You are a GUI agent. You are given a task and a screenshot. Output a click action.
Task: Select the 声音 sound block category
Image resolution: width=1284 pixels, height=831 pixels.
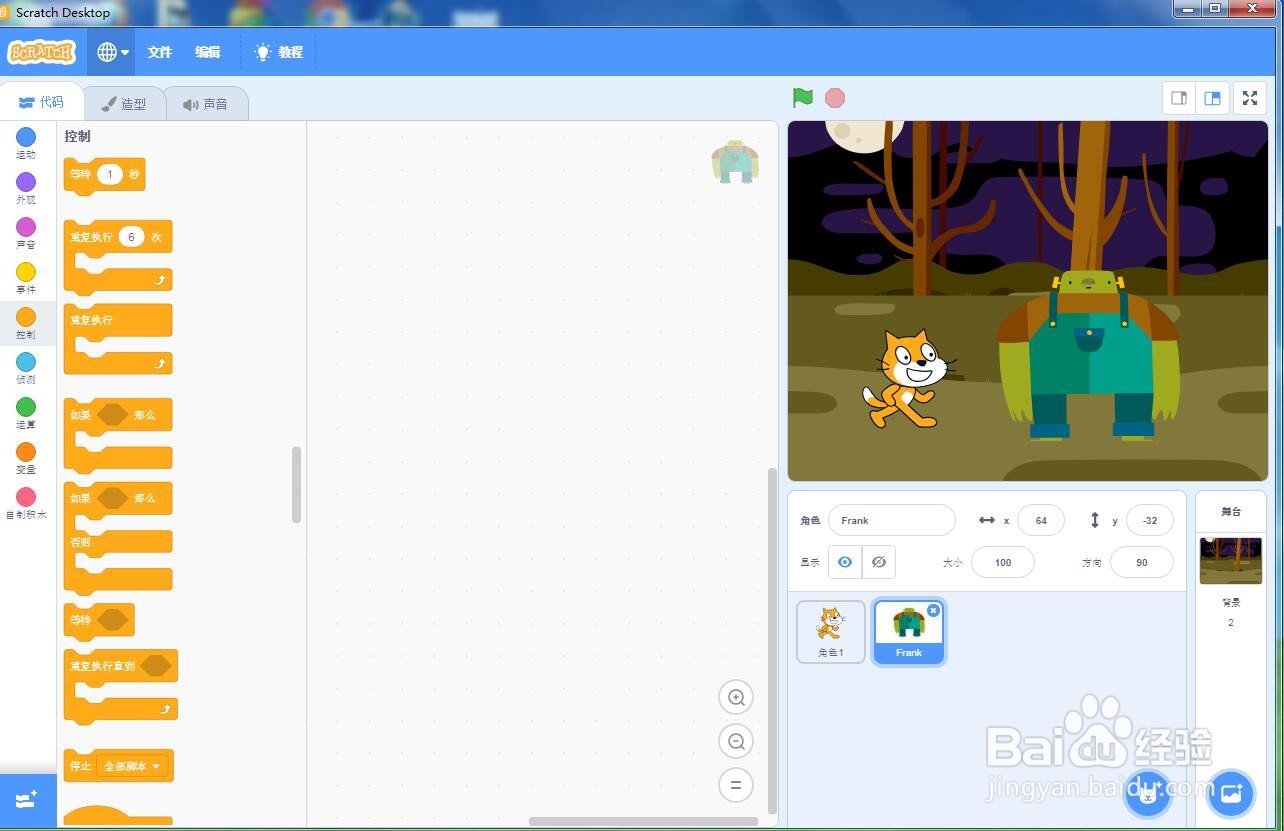point(26,233)
